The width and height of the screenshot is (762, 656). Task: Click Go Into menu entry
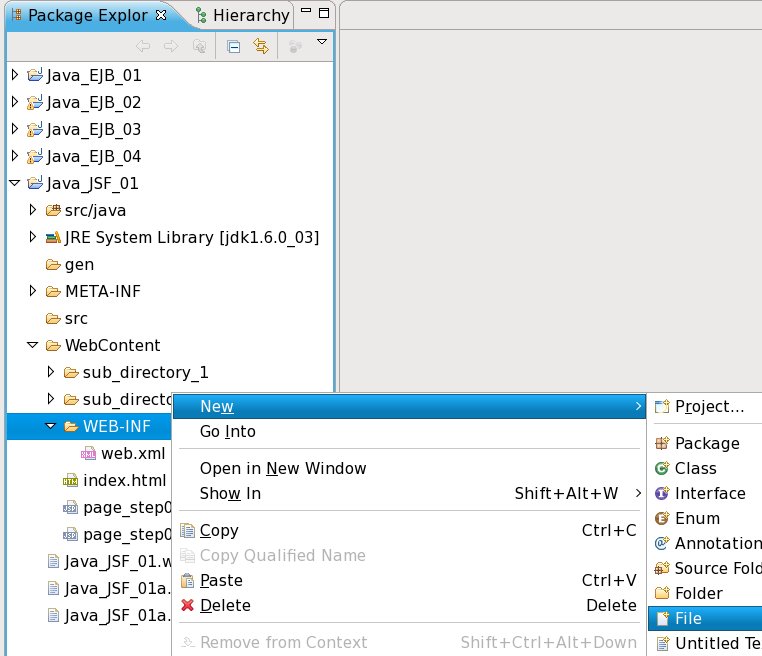(227, 432)
